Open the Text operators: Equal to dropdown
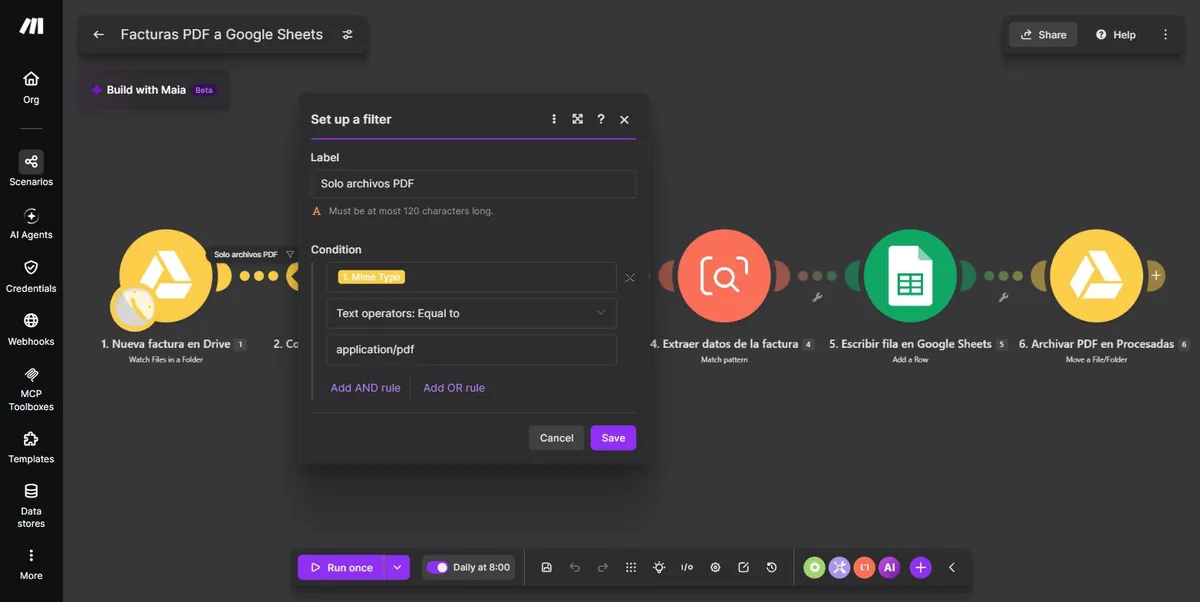 pos(471,313)
